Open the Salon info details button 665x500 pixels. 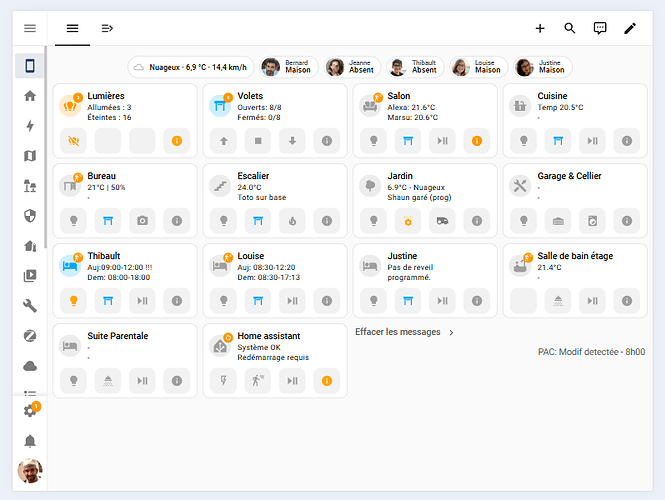coord(476,140)
